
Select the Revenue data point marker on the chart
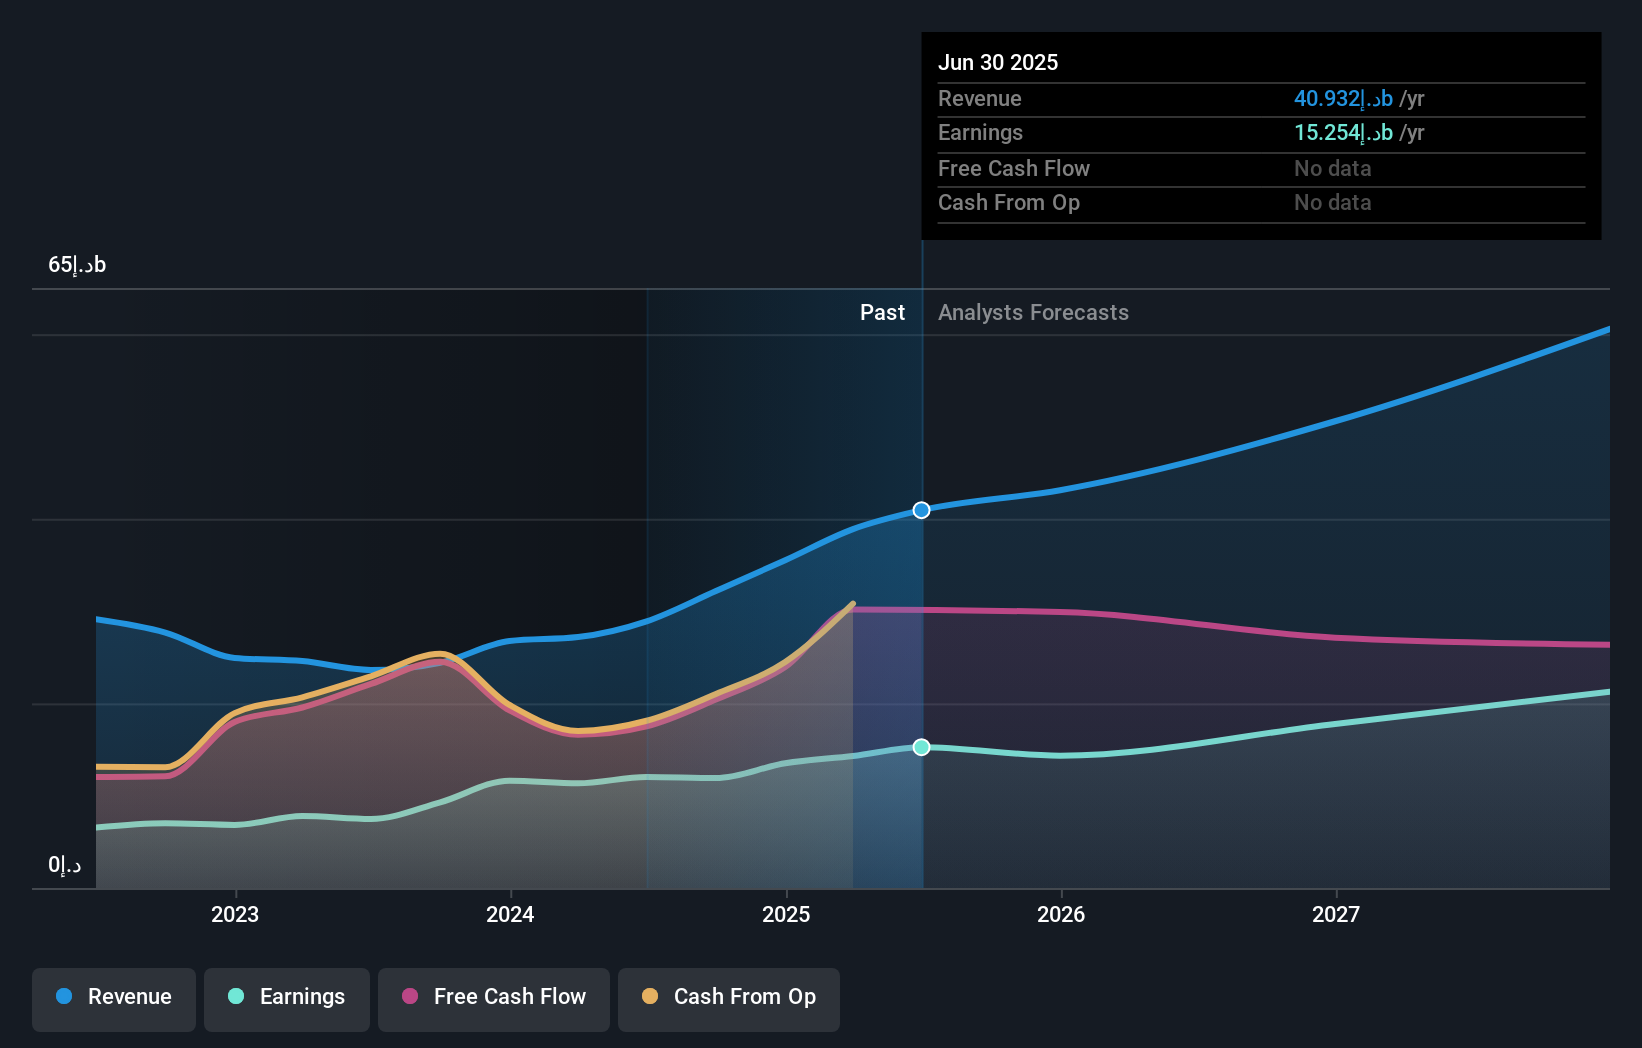(921, 510)
